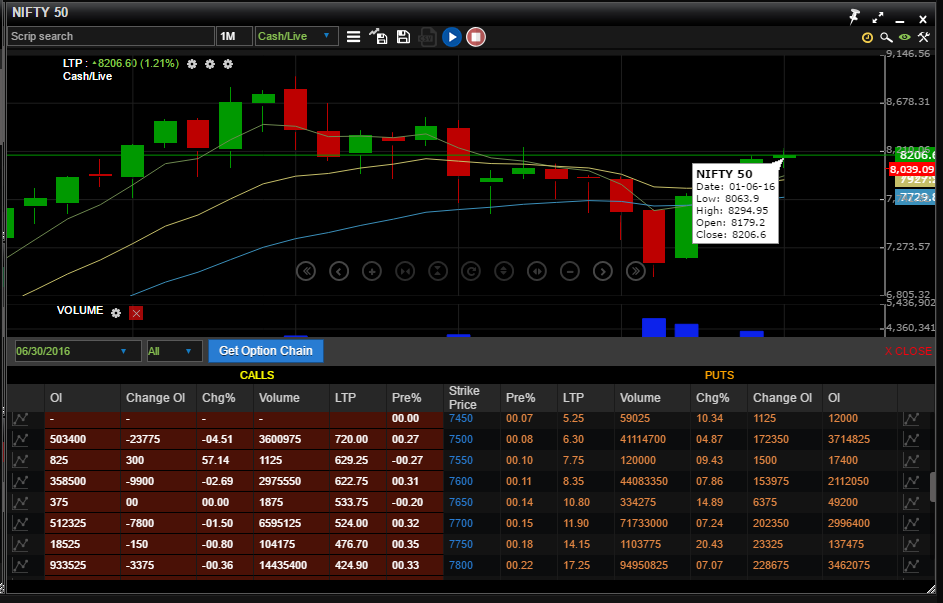Viewport: 943px width, 603px height.
Task: Open the crossed tools settings icon
Action: 924,37
